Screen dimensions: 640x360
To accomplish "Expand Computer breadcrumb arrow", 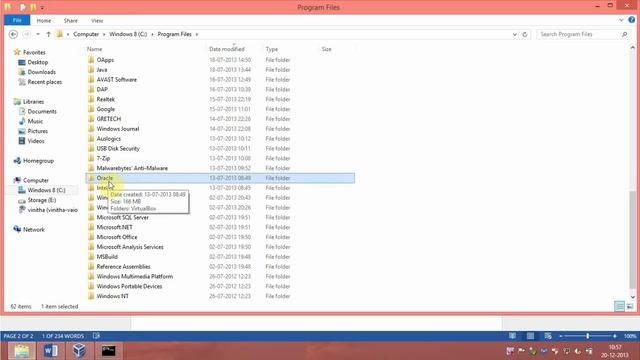I will click(x=104, y=34).
